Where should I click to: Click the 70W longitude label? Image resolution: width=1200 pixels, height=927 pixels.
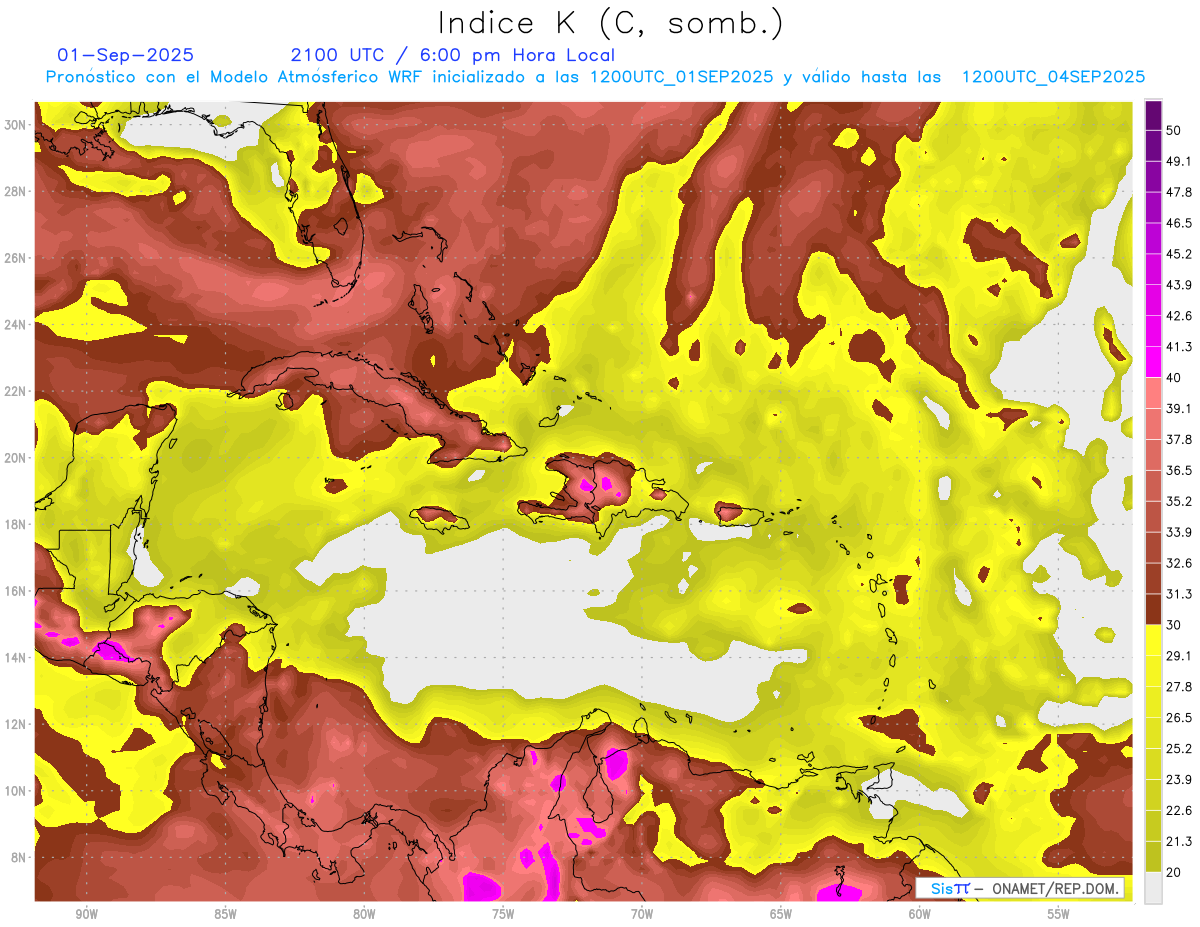[x=642, y=915]
